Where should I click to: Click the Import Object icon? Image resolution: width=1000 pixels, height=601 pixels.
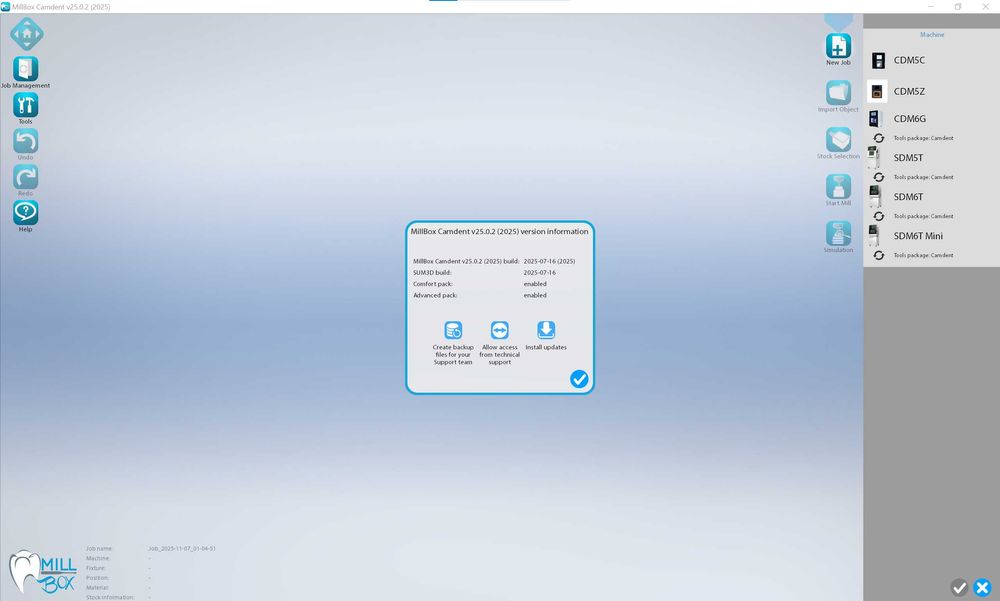tap(838, 93)
